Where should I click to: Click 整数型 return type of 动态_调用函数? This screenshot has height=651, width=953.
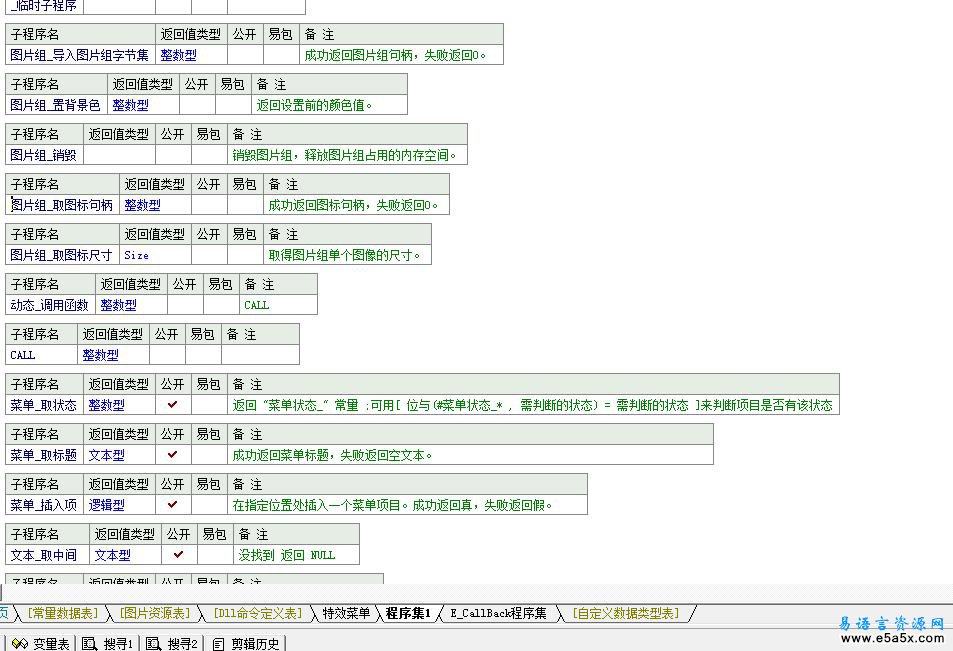(131, 305)
